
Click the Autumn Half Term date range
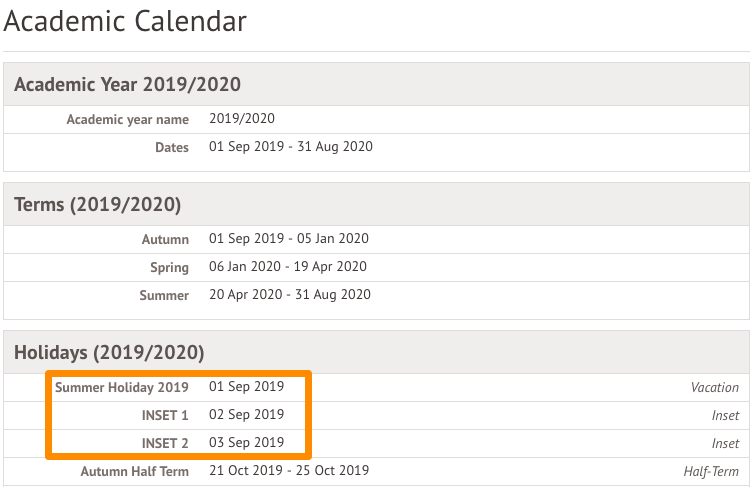click(x=288, y=471)
